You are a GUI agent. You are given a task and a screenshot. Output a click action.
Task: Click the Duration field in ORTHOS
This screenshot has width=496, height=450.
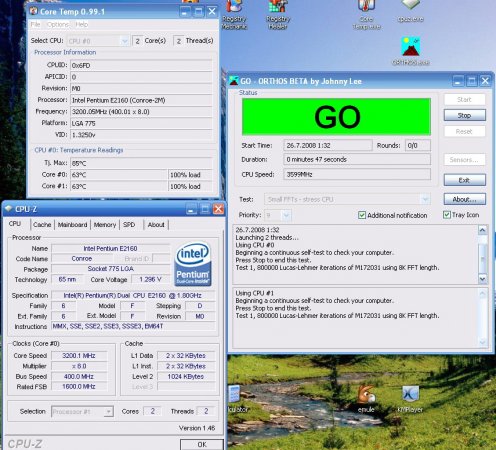357,159
